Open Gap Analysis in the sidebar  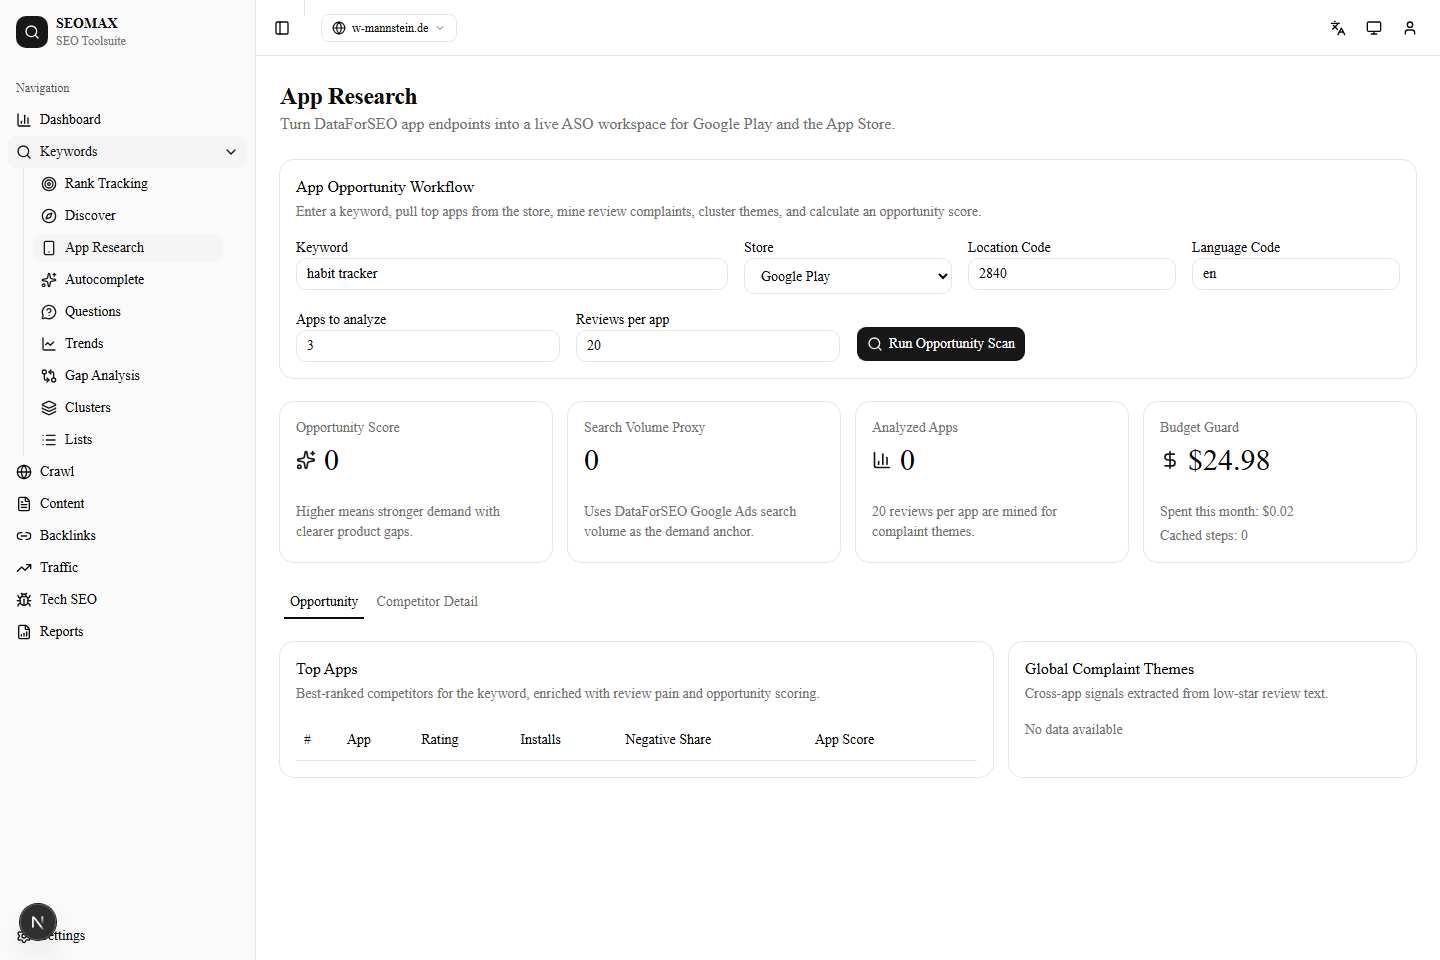tap(102, 376)
